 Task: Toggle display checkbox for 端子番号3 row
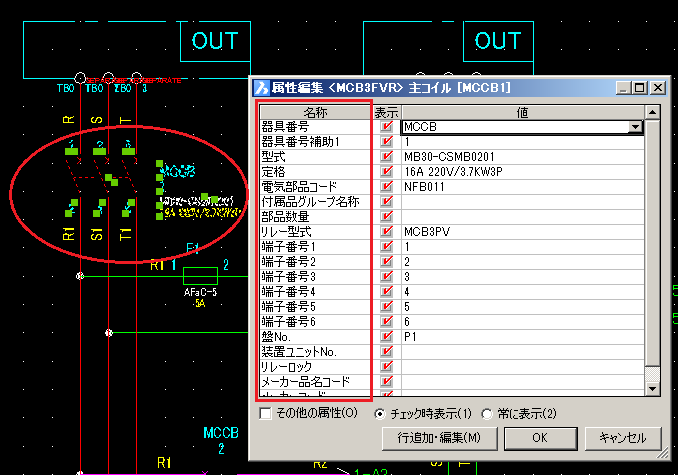tap(387, 277)
